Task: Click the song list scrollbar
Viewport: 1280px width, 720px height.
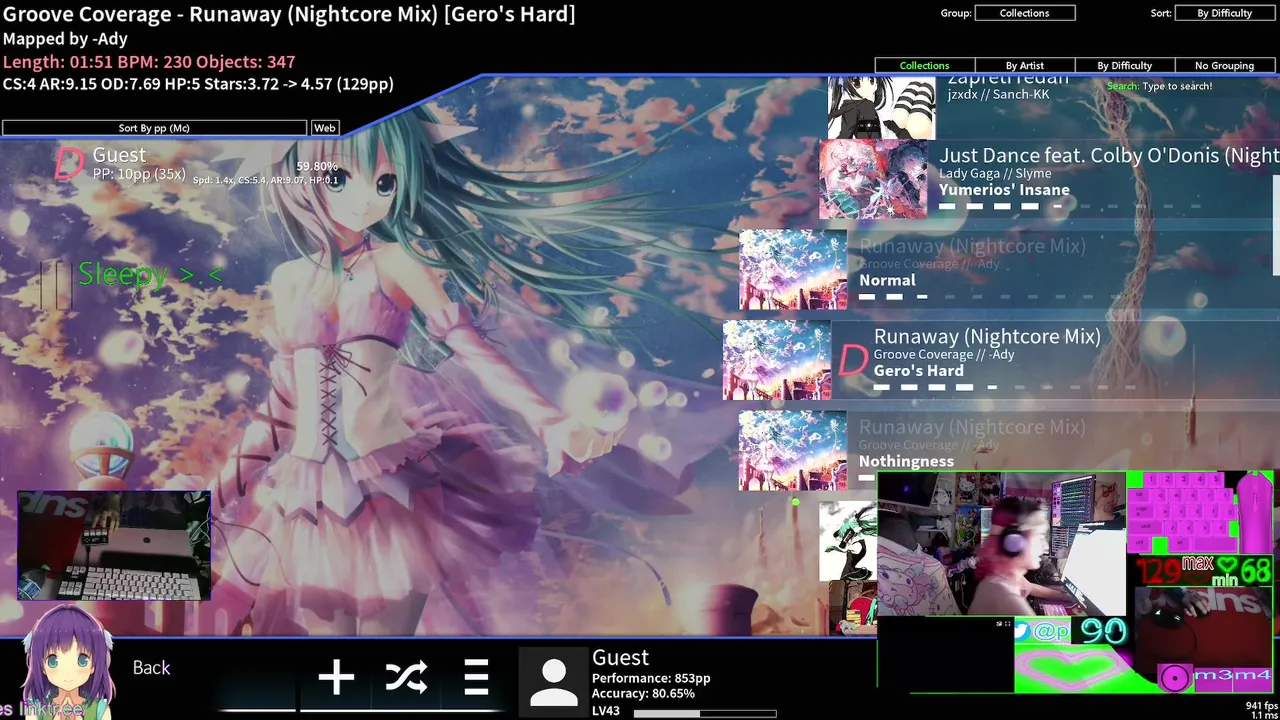Action: pos(1276,226)
